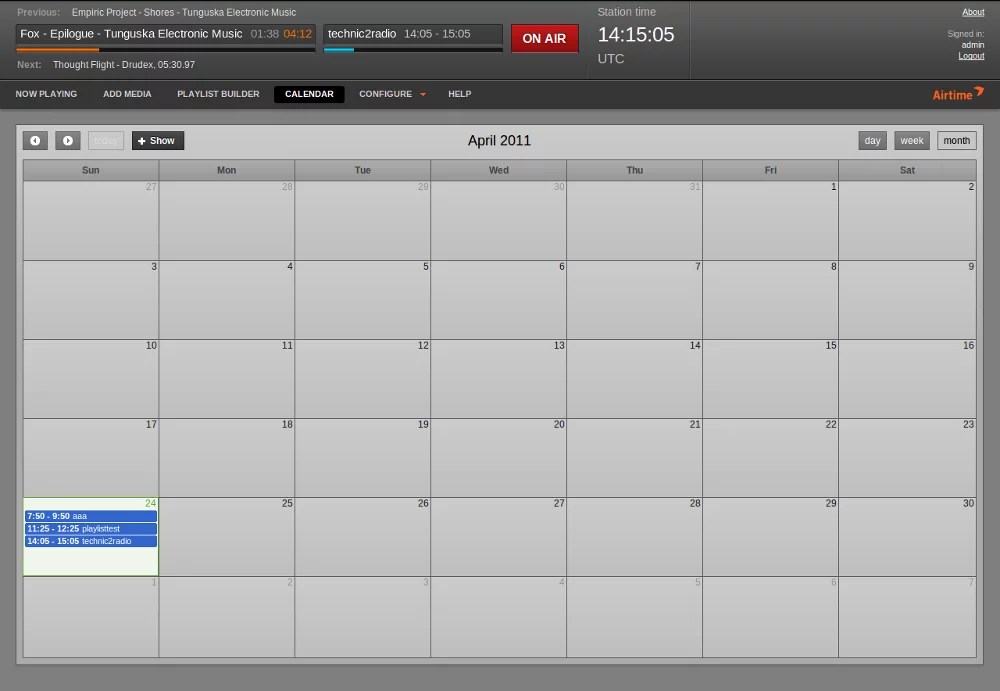
Task: Open the 14:05 - 15:05 technic2radio calendar event
Action: (90, 541)
